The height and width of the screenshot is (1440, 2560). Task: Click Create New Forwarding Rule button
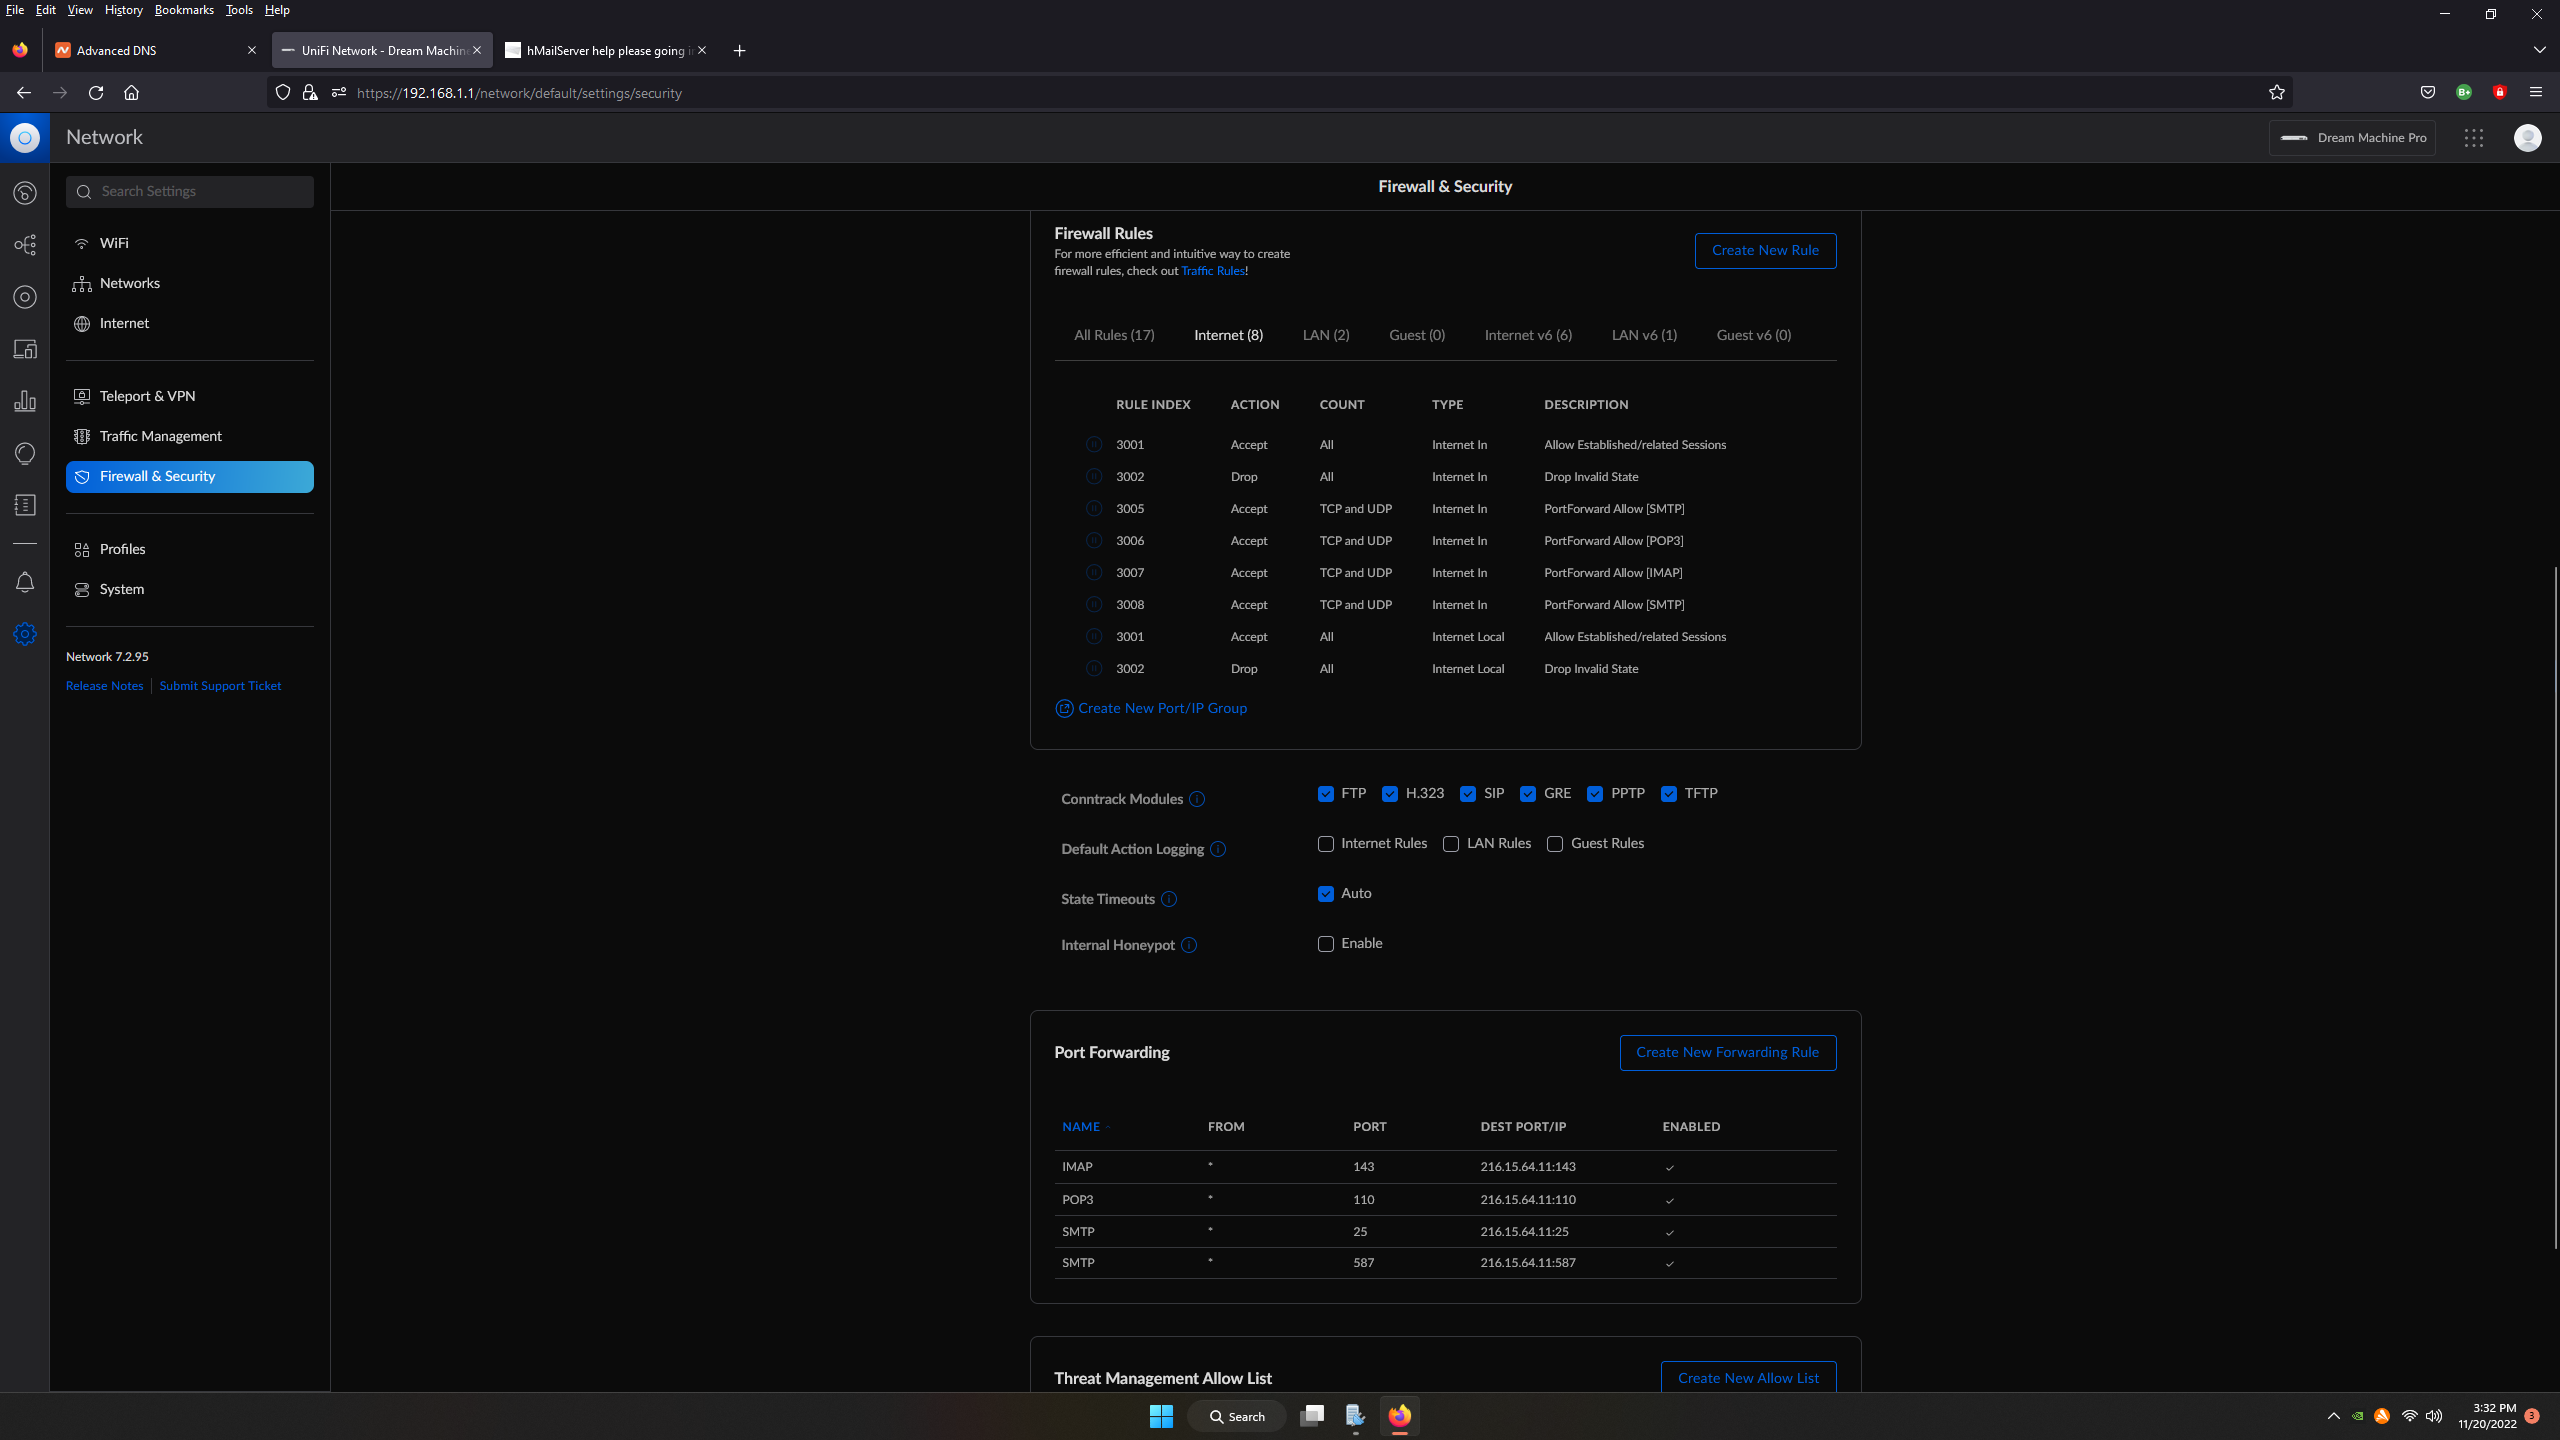click(x=1727, y=1052)
